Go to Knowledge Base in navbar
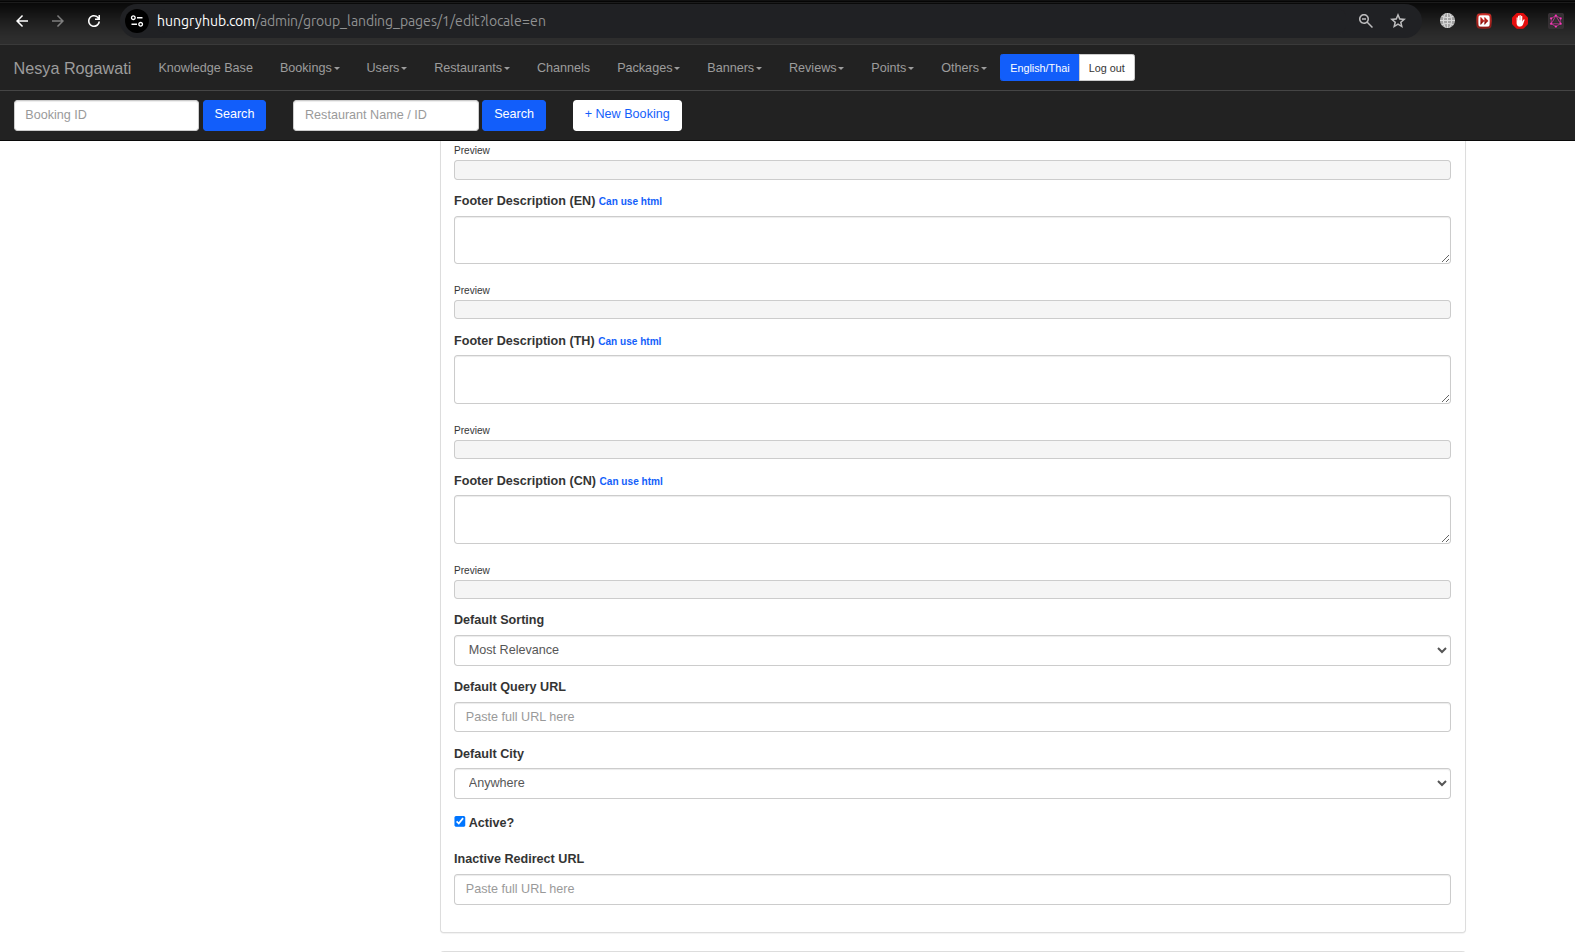This screenshot has width=1575, height=952. point(205,68)
